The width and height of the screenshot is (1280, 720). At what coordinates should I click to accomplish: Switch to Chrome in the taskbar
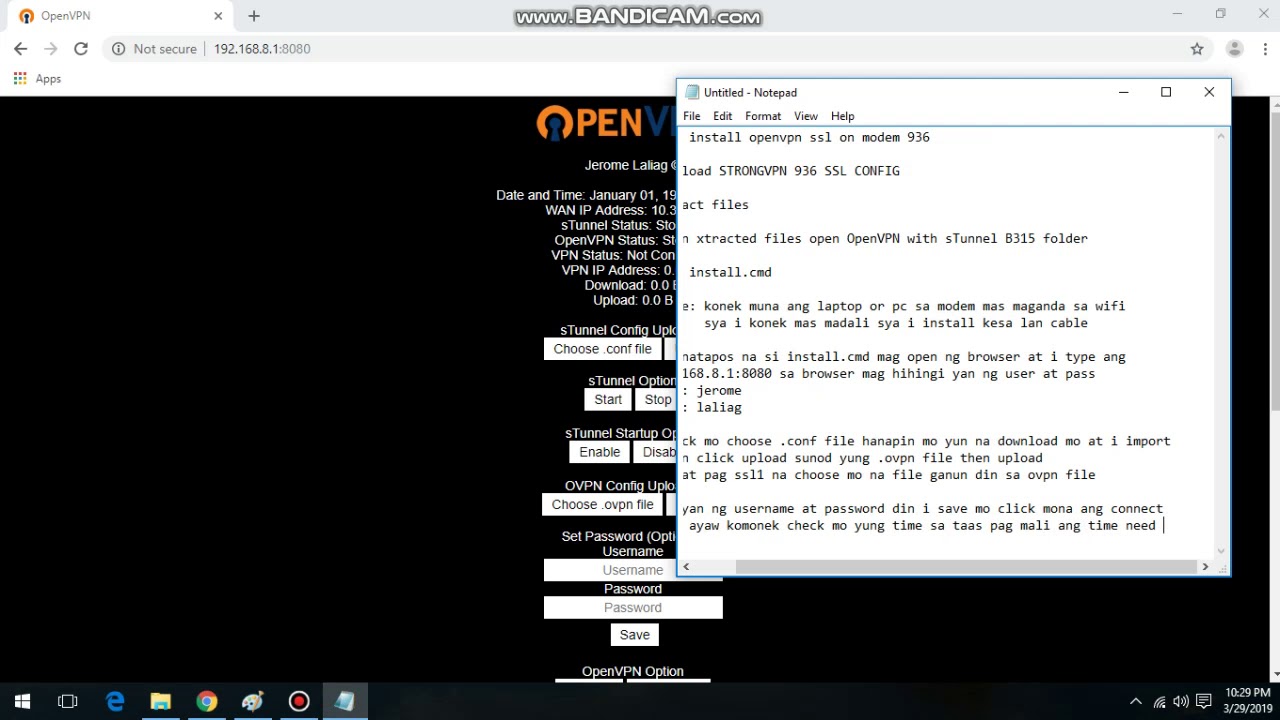pos(207,702)
